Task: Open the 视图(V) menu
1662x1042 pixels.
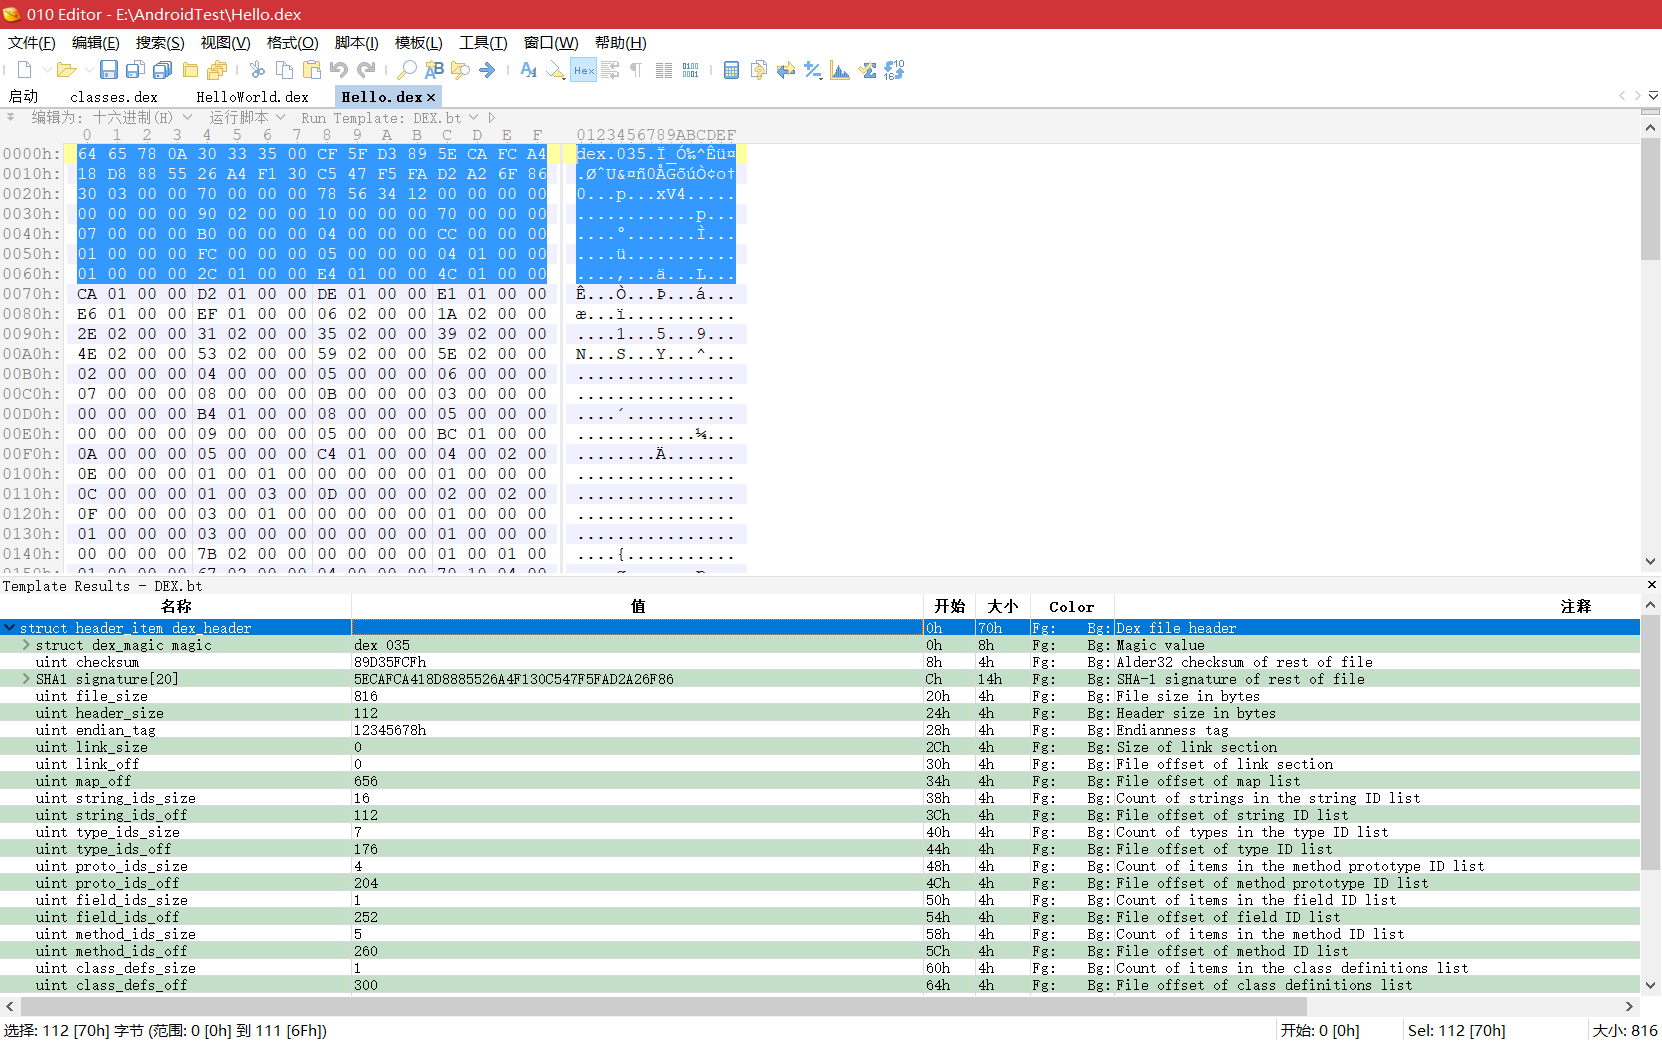Action: click(x=225, y=42)
